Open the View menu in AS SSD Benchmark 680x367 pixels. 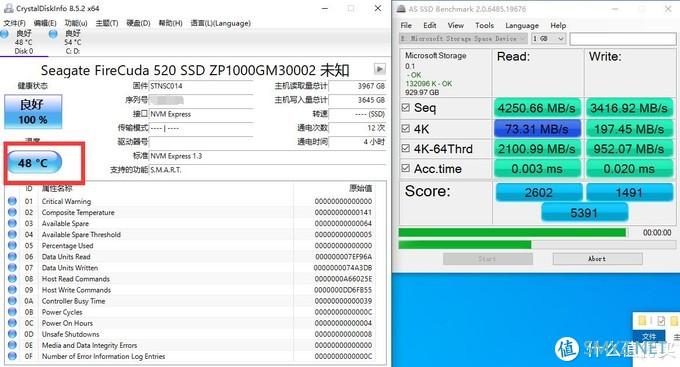tap(455, 25)
